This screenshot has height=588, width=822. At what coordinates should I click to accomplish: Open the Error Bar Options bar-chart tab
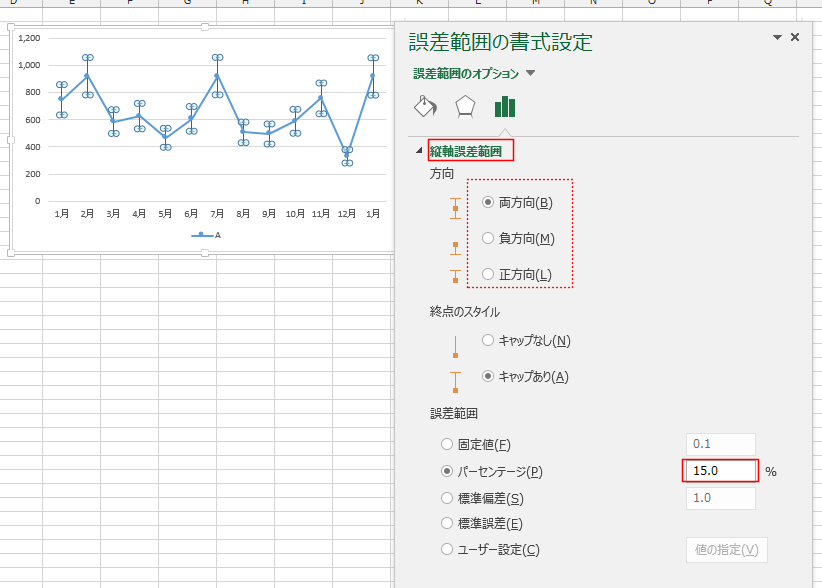(x=505, y=107)
